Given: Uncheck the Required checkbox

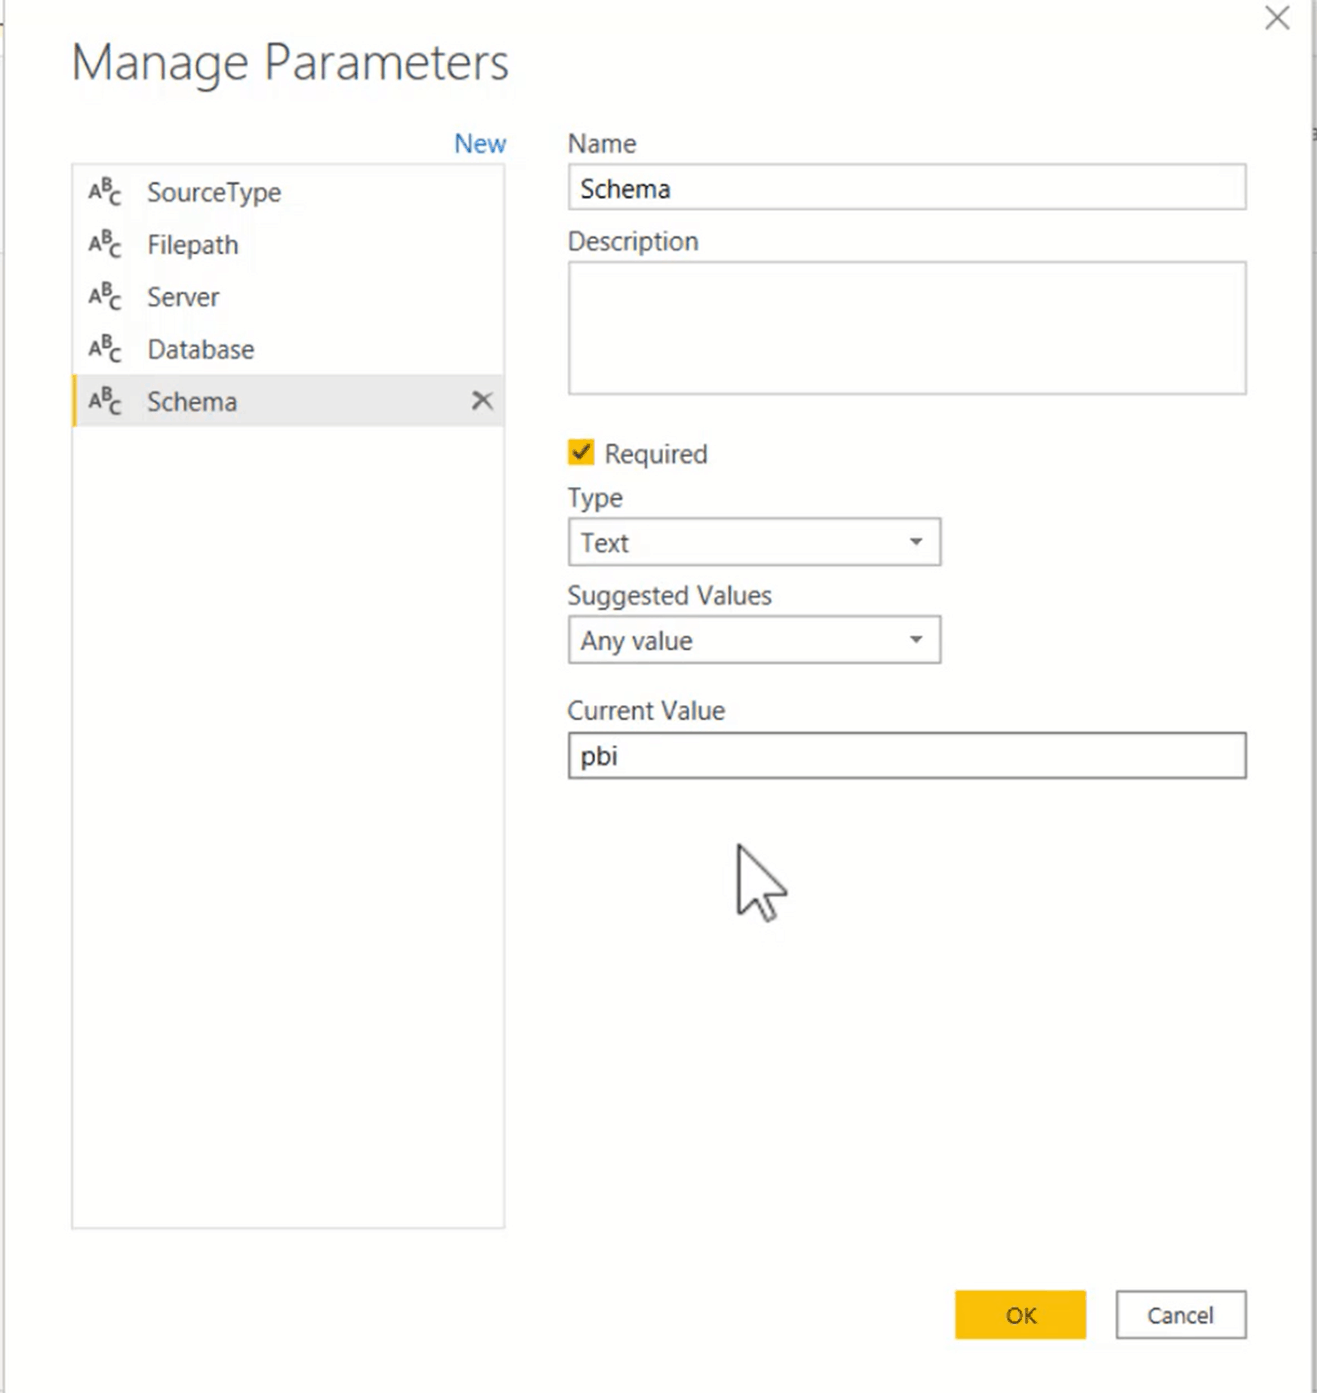Looking at the screenshot, I should (580, 452).
